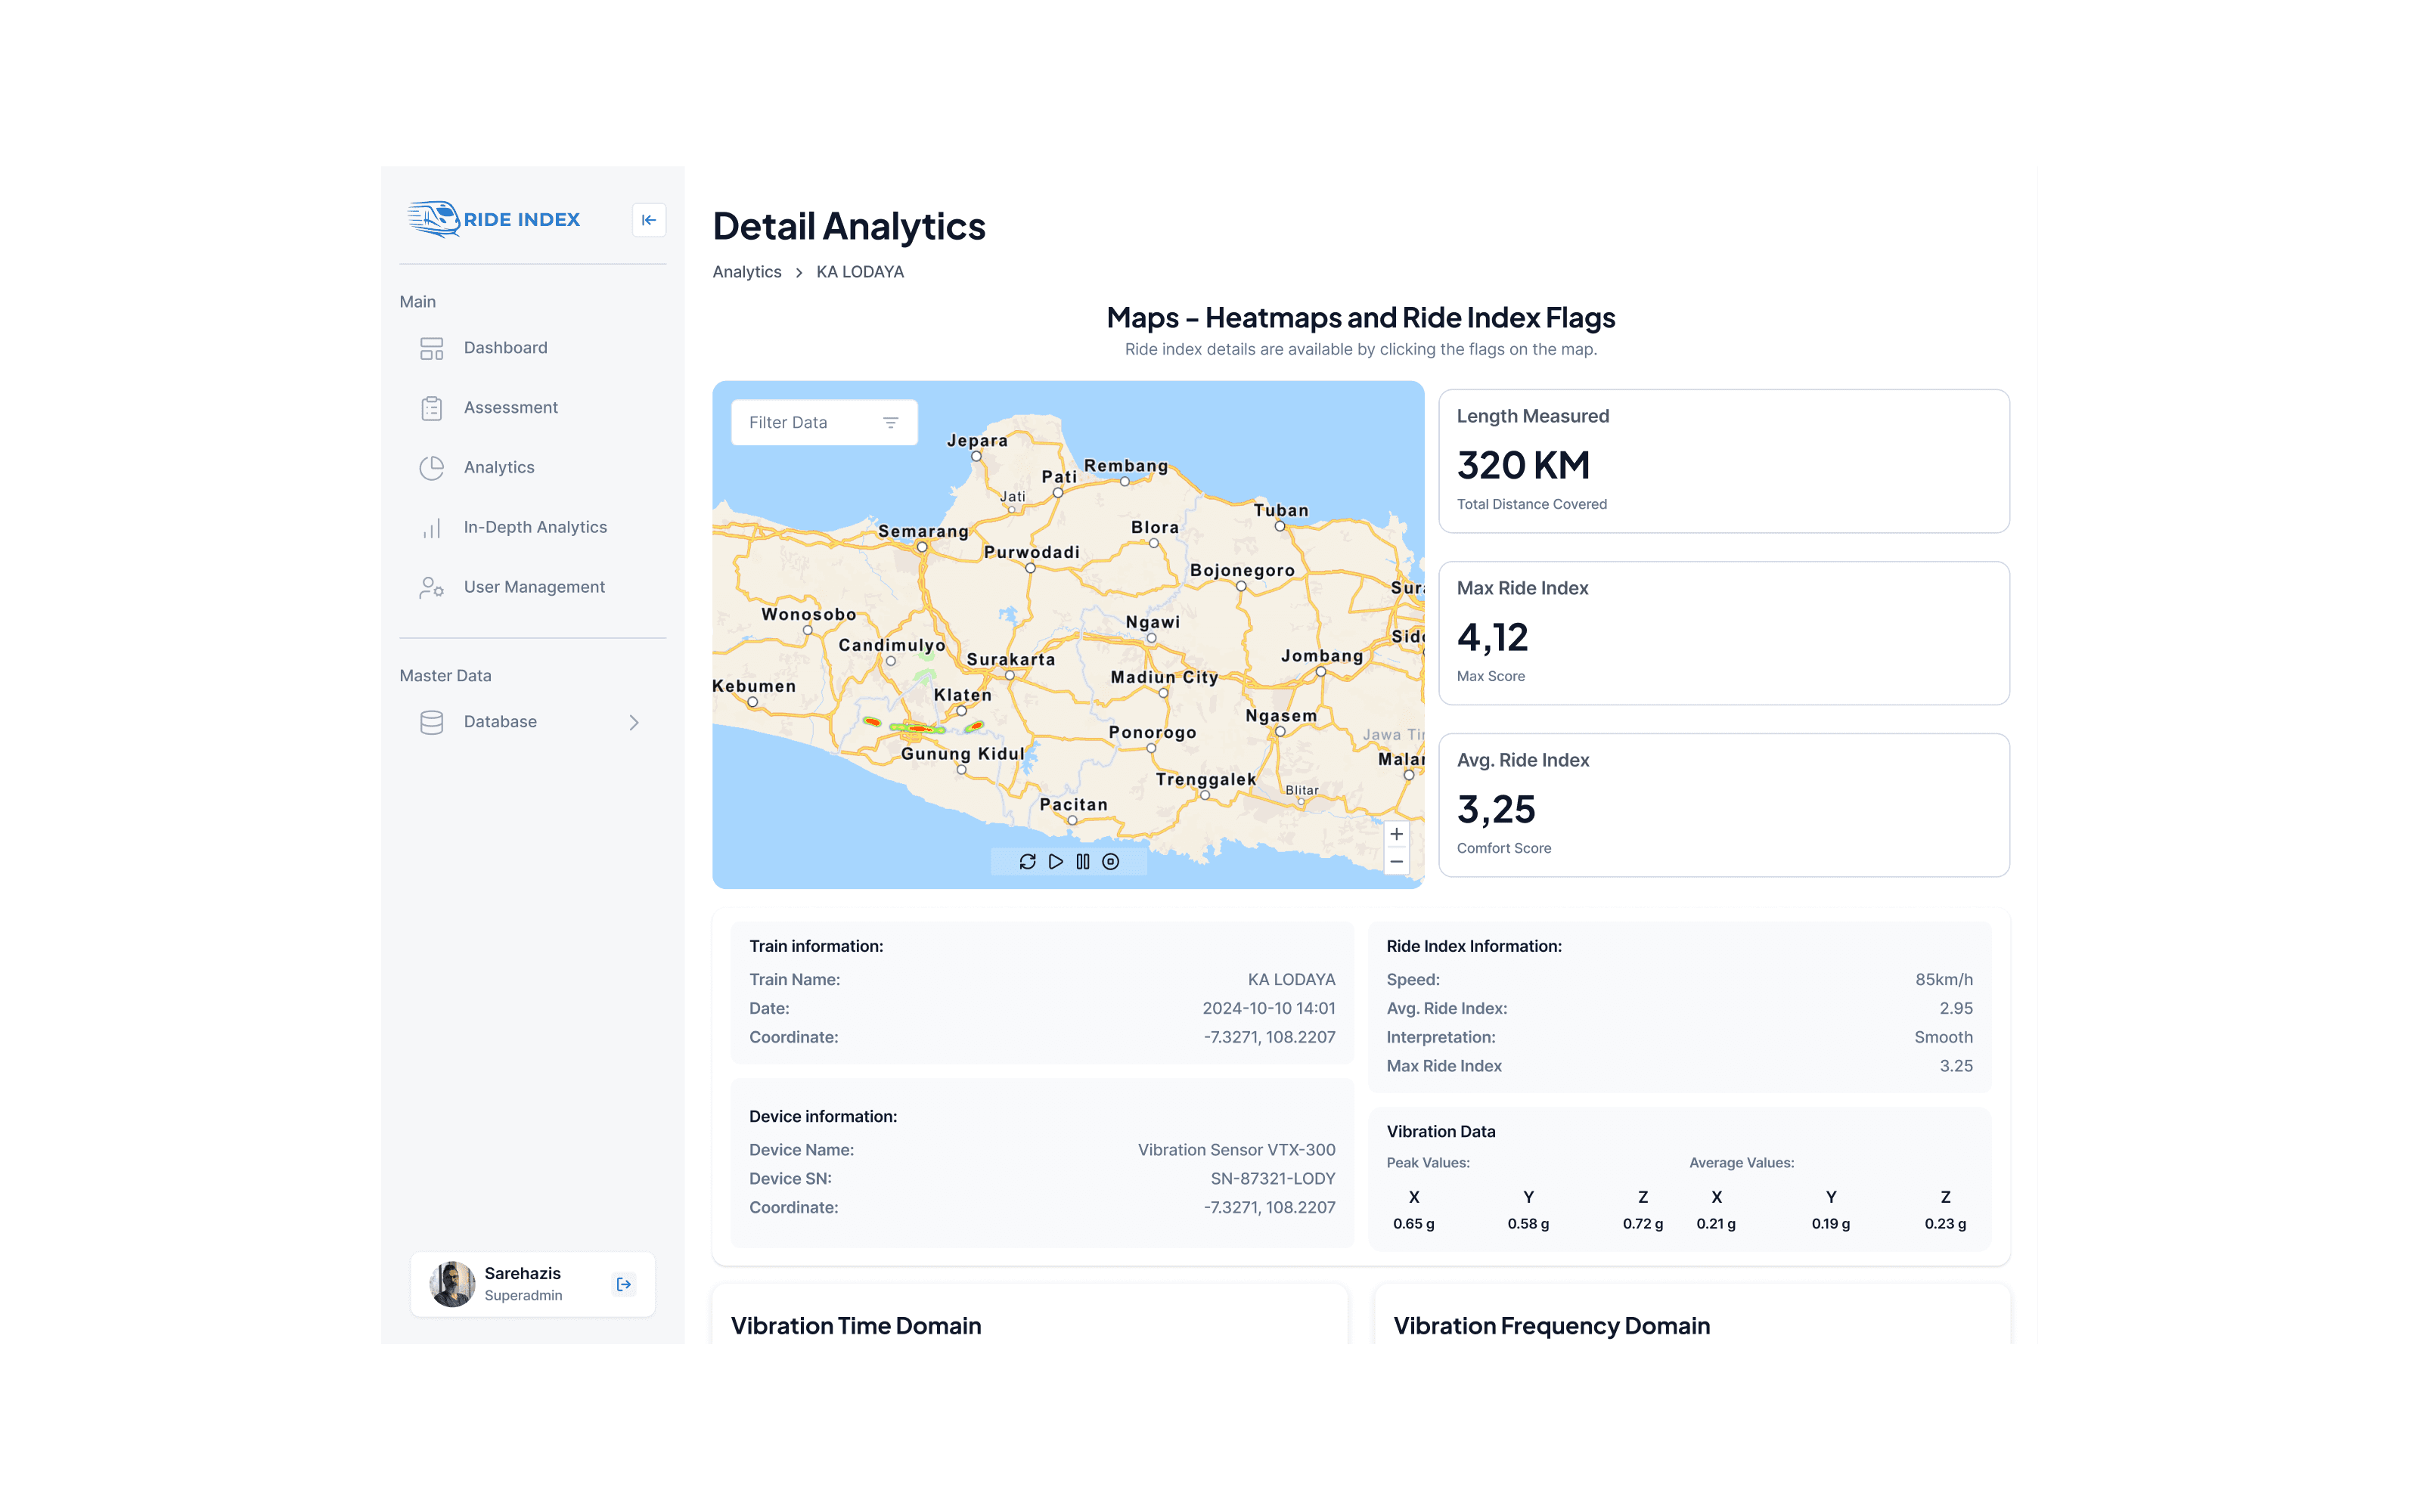Collapse the sidebar with the arrow button

[649, 220]
